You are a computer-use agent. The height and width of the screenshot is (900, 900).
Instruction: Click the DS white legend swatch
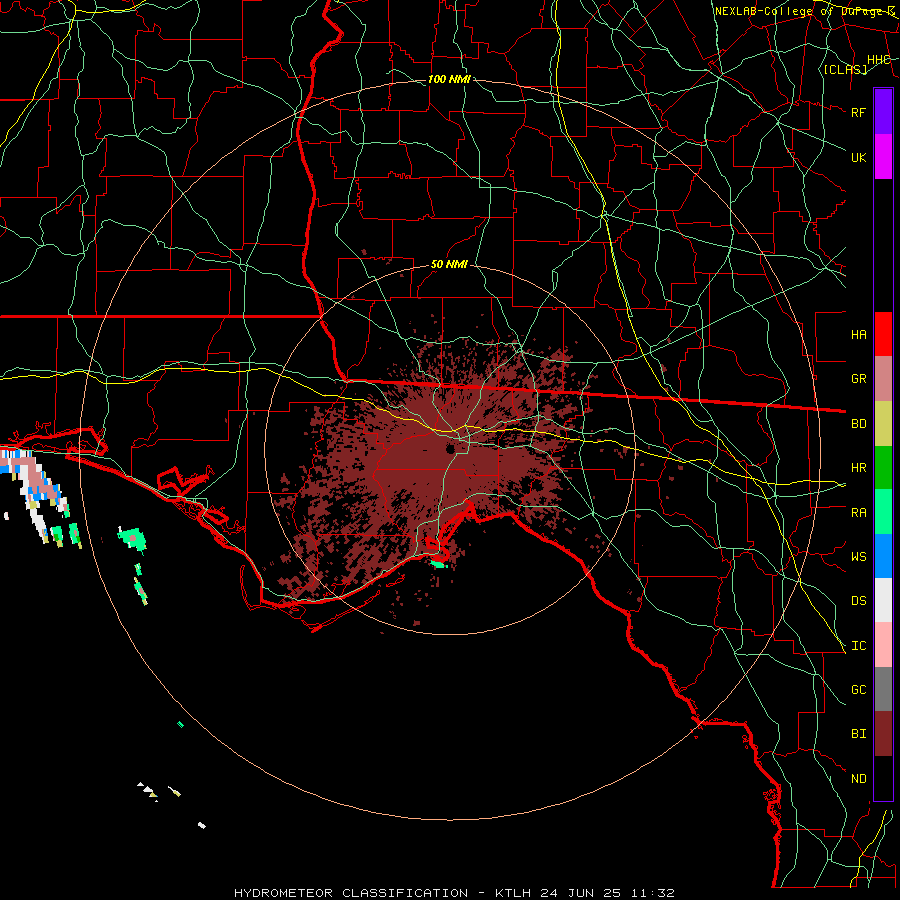tap(883, 600)
